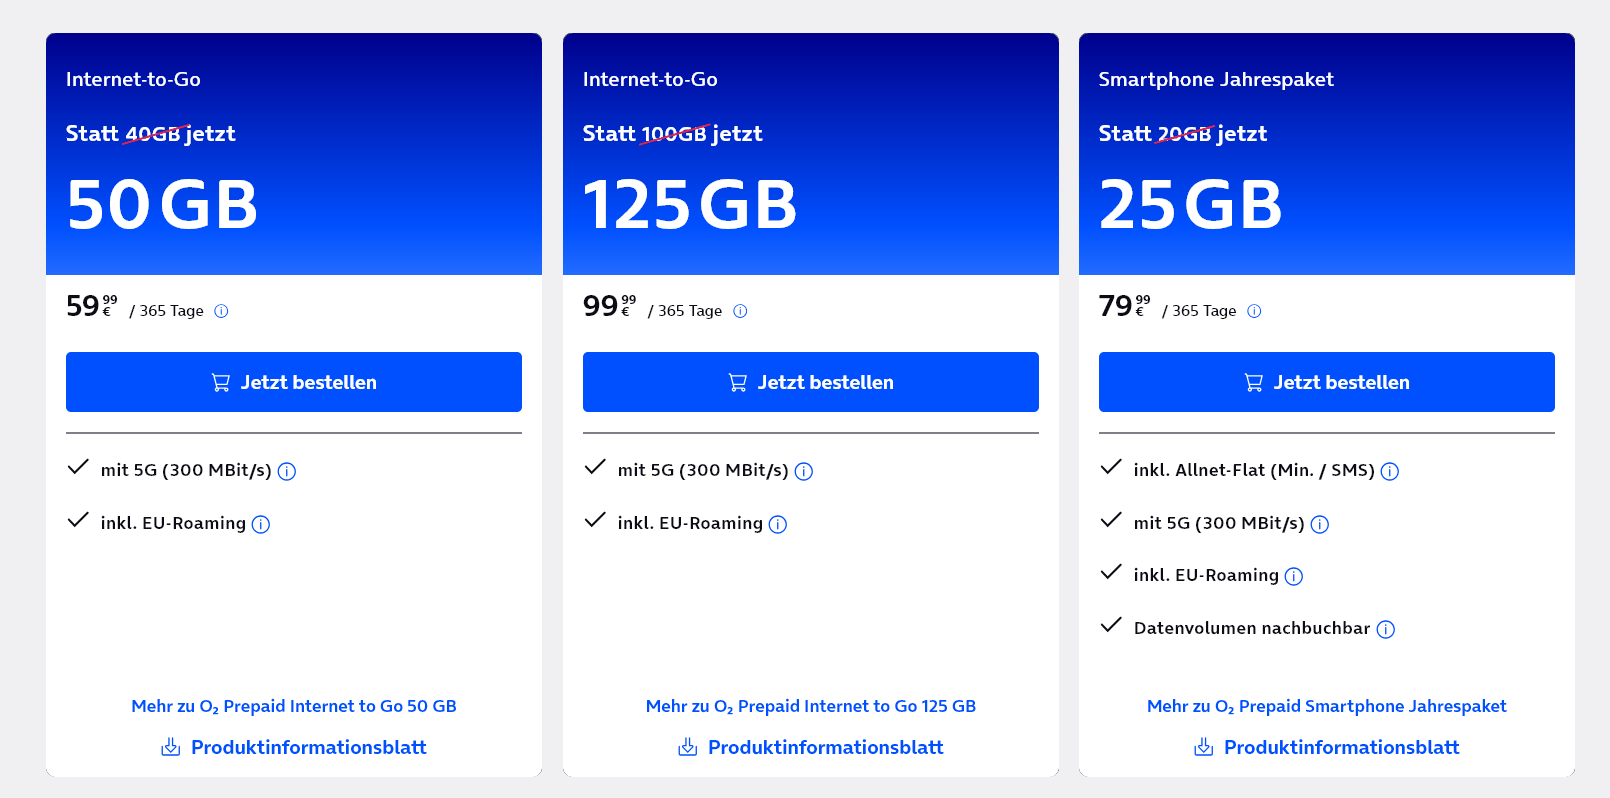Open EU-Roaming info in 50 GB plan
1610x798 pixels.
click(261, 524)
